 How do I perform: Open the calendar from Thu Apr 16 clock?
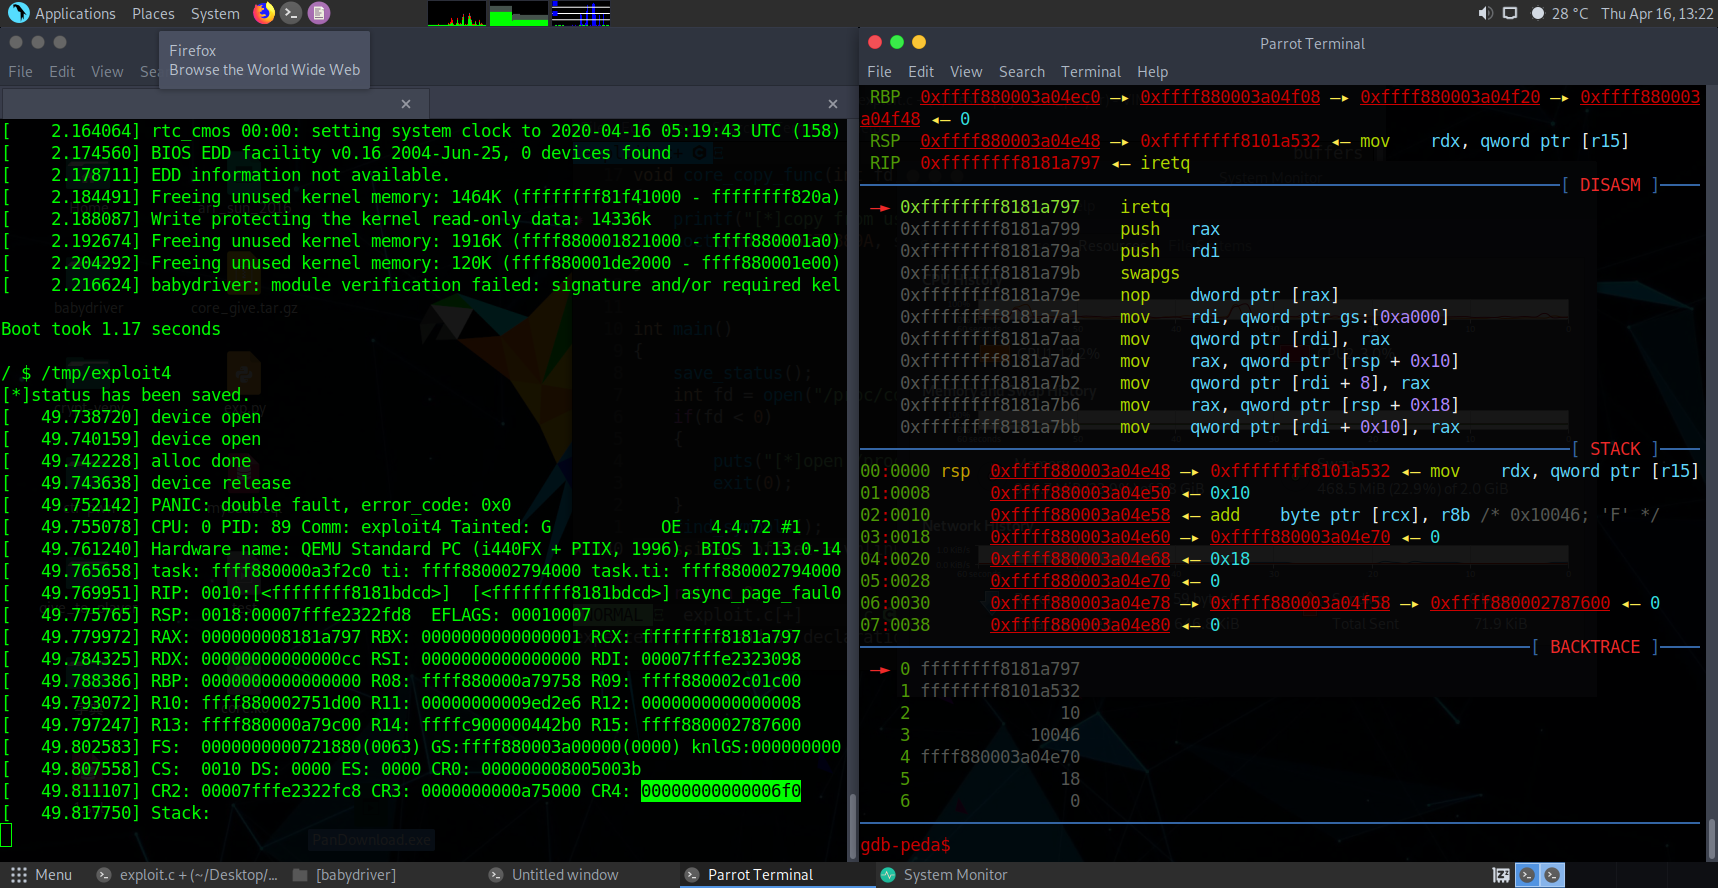1657,13
